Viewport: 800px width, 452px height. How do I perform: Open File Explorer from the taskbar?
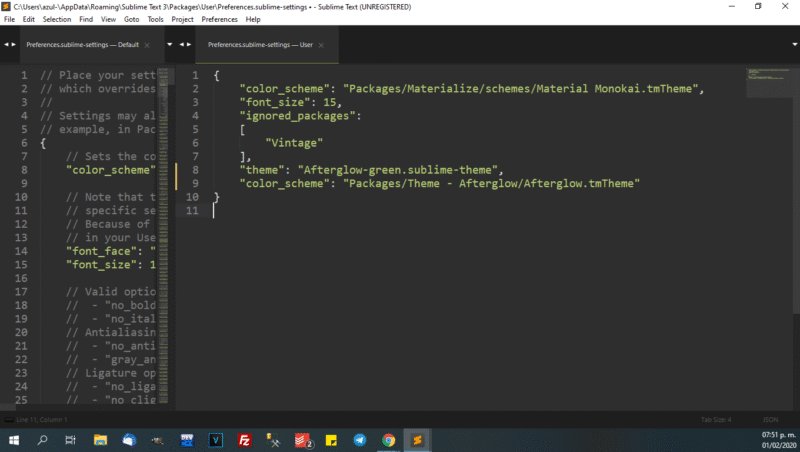coord(100,440)
